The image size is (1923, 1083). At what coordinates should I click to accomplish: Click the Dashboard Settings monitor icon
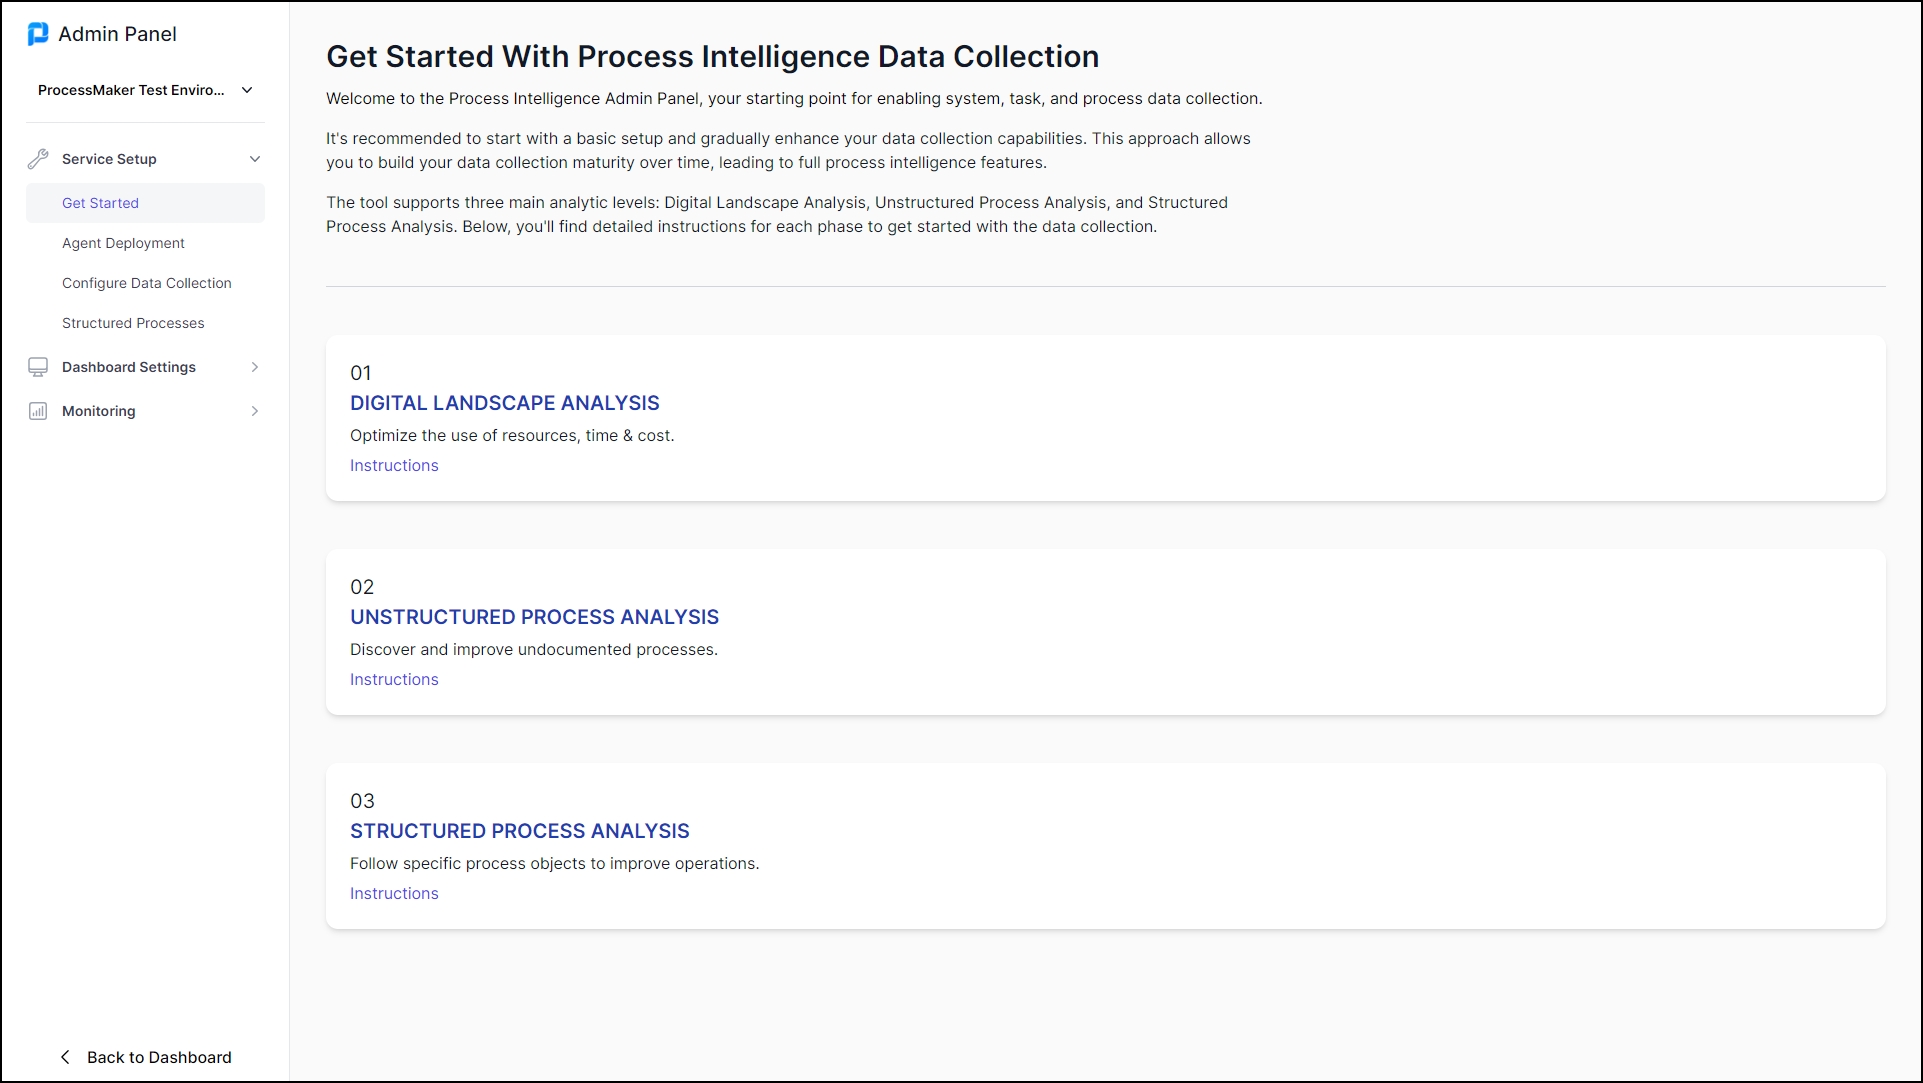click(x=38, y=367)
